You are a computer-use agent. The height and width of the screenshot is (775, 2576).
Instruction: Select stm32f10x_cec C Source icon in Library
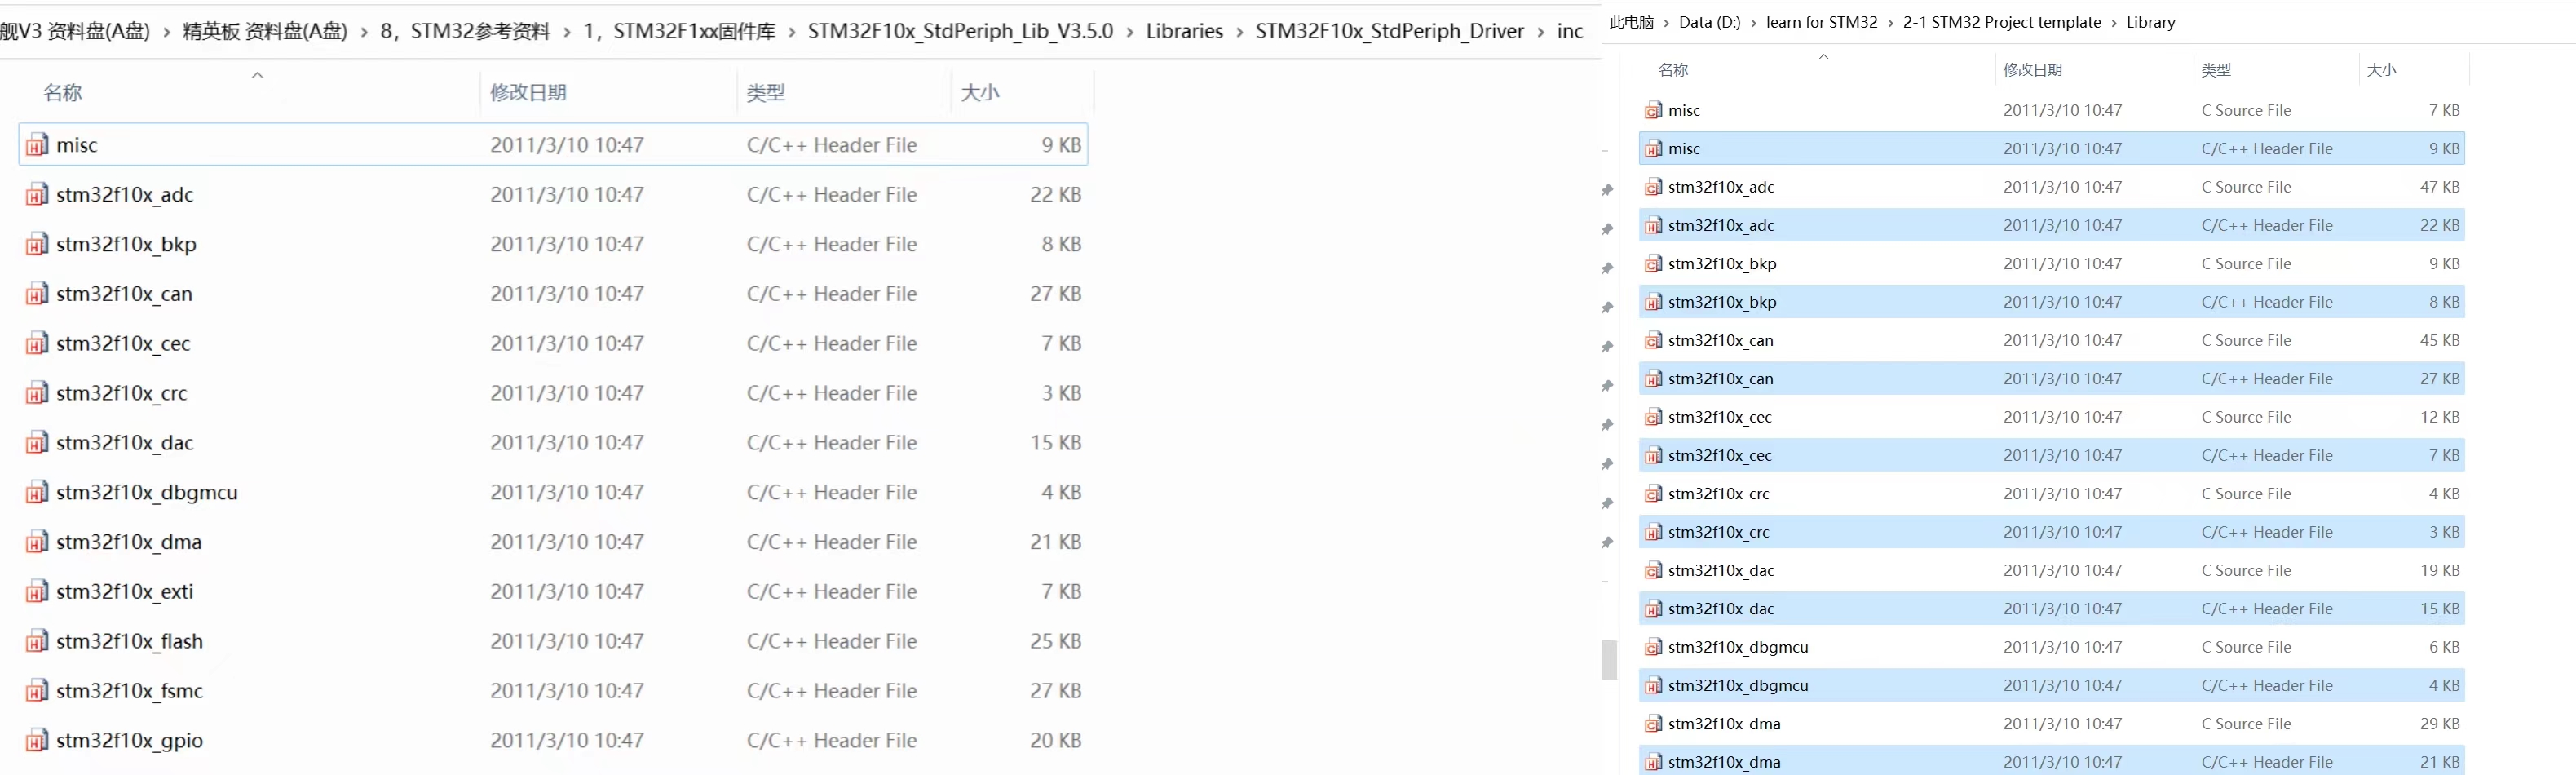[x=1654, y=417]
